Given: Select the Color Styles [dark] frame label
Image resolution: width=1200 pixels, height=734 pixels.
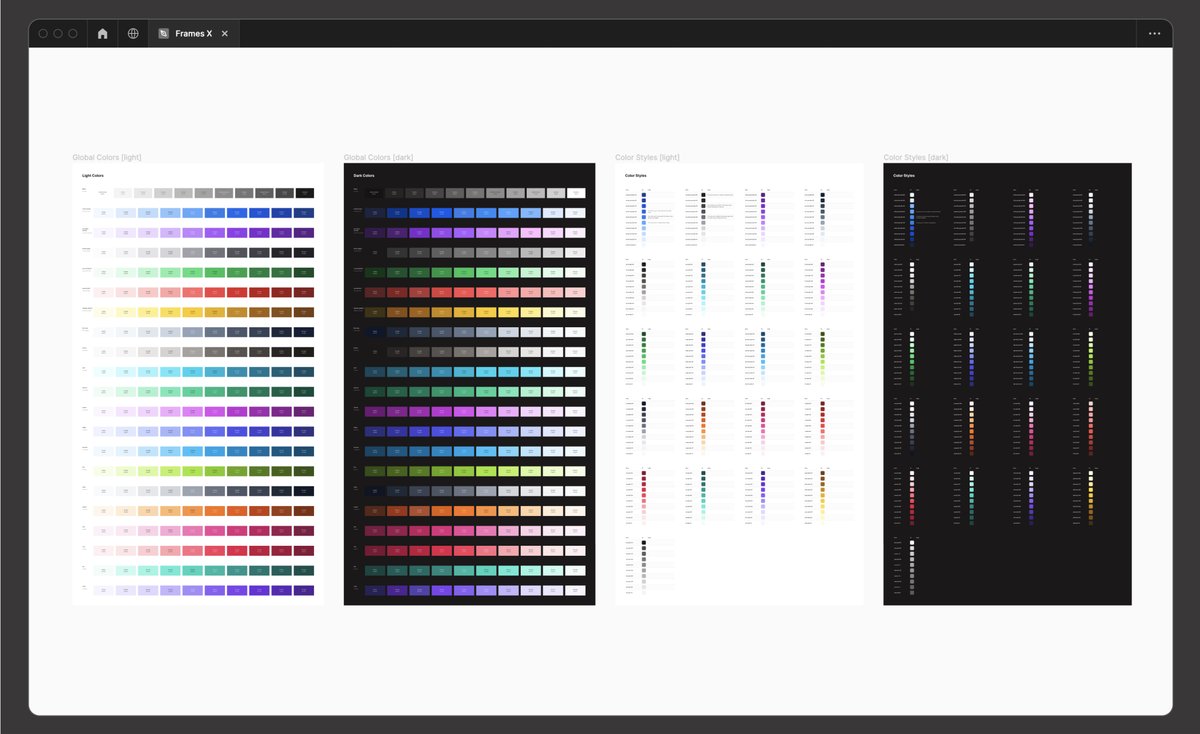Looking at the screenshot, I should [x=916, y=157].
